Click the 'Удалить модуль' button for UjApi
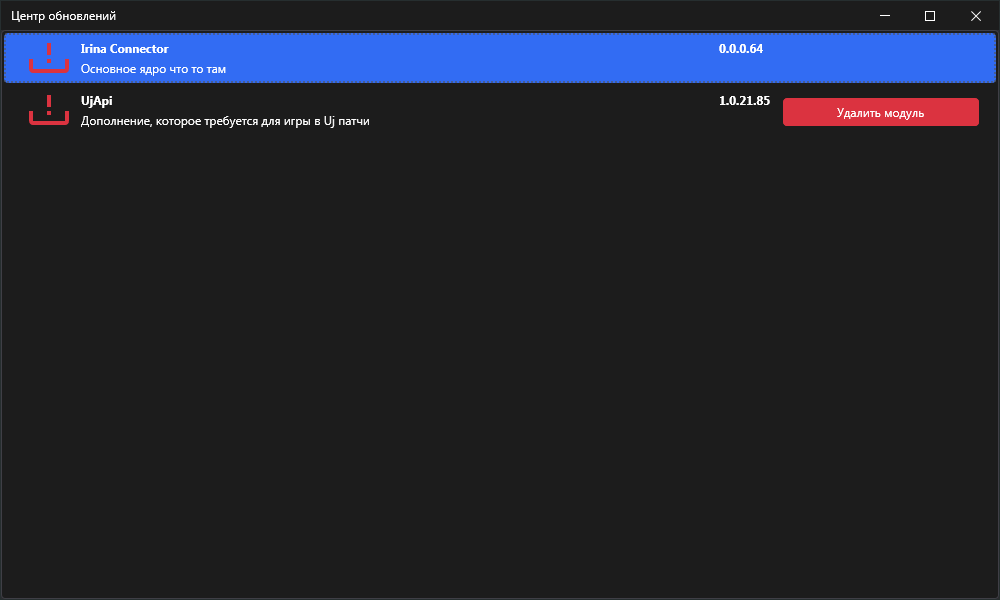The image size is (1000, 600). pyautogui.click(x=880, y=112)
